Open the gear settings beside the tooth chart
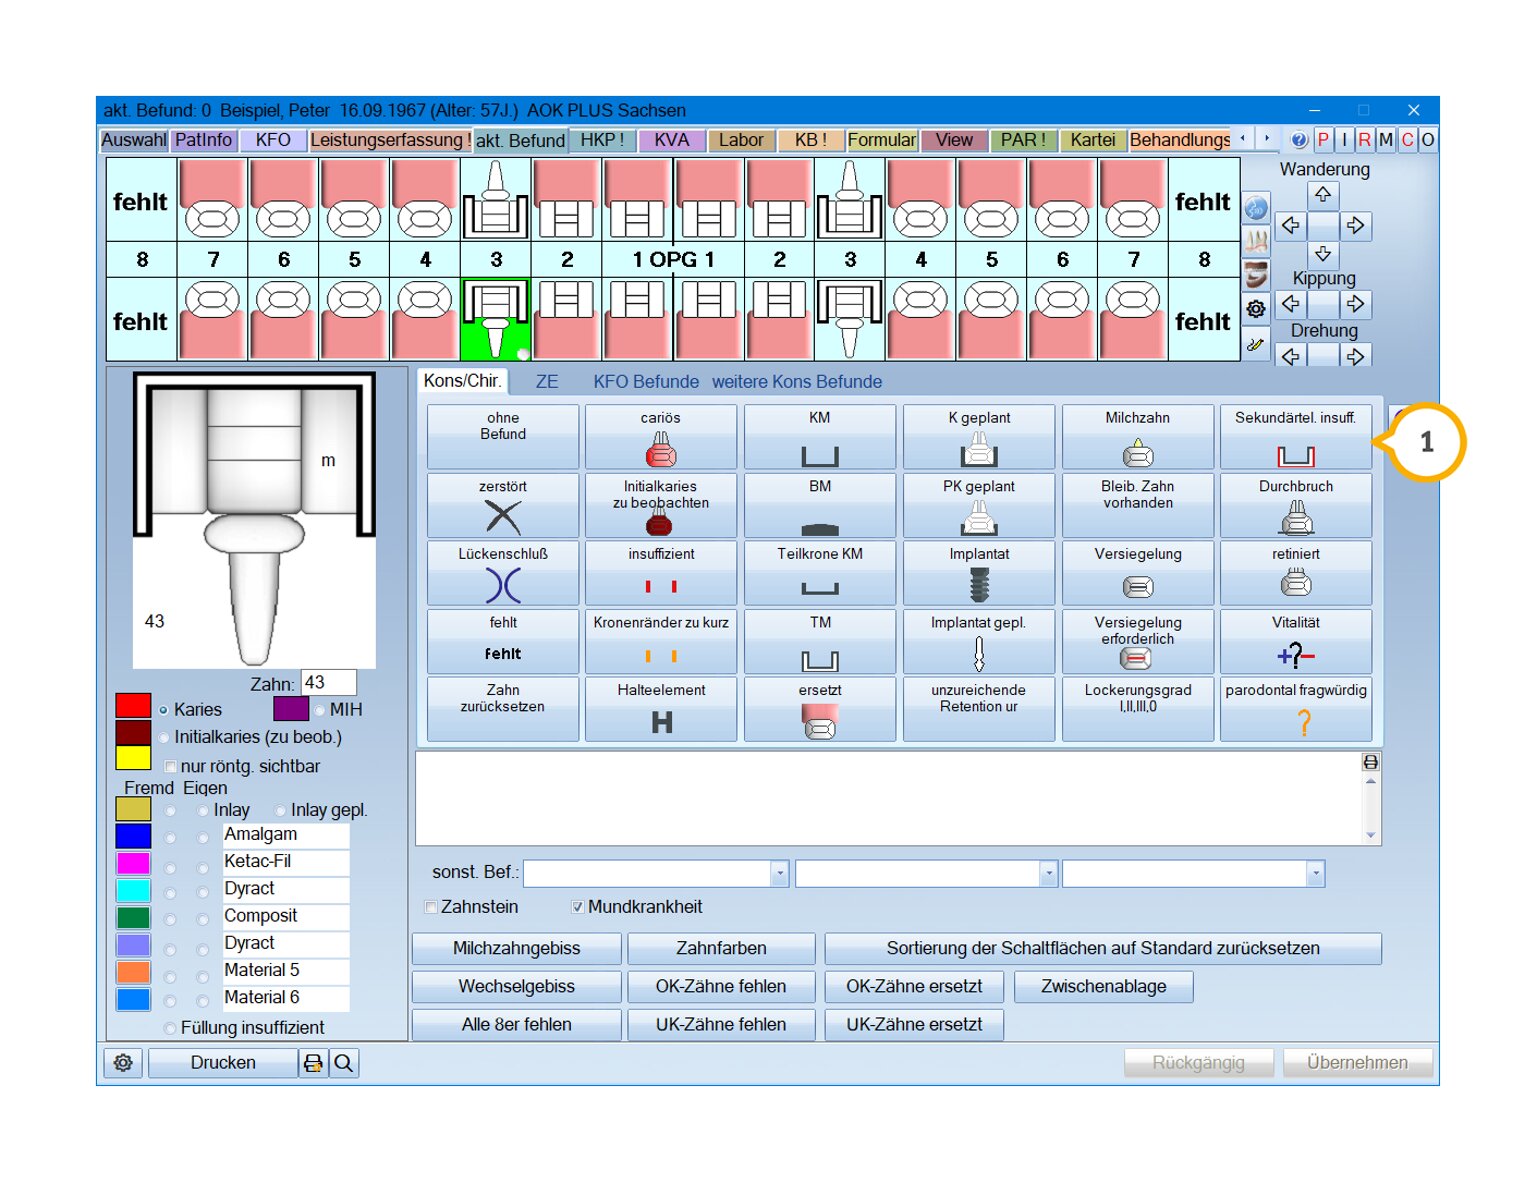The image size is (1537, 1183). tap(1256, 309)
